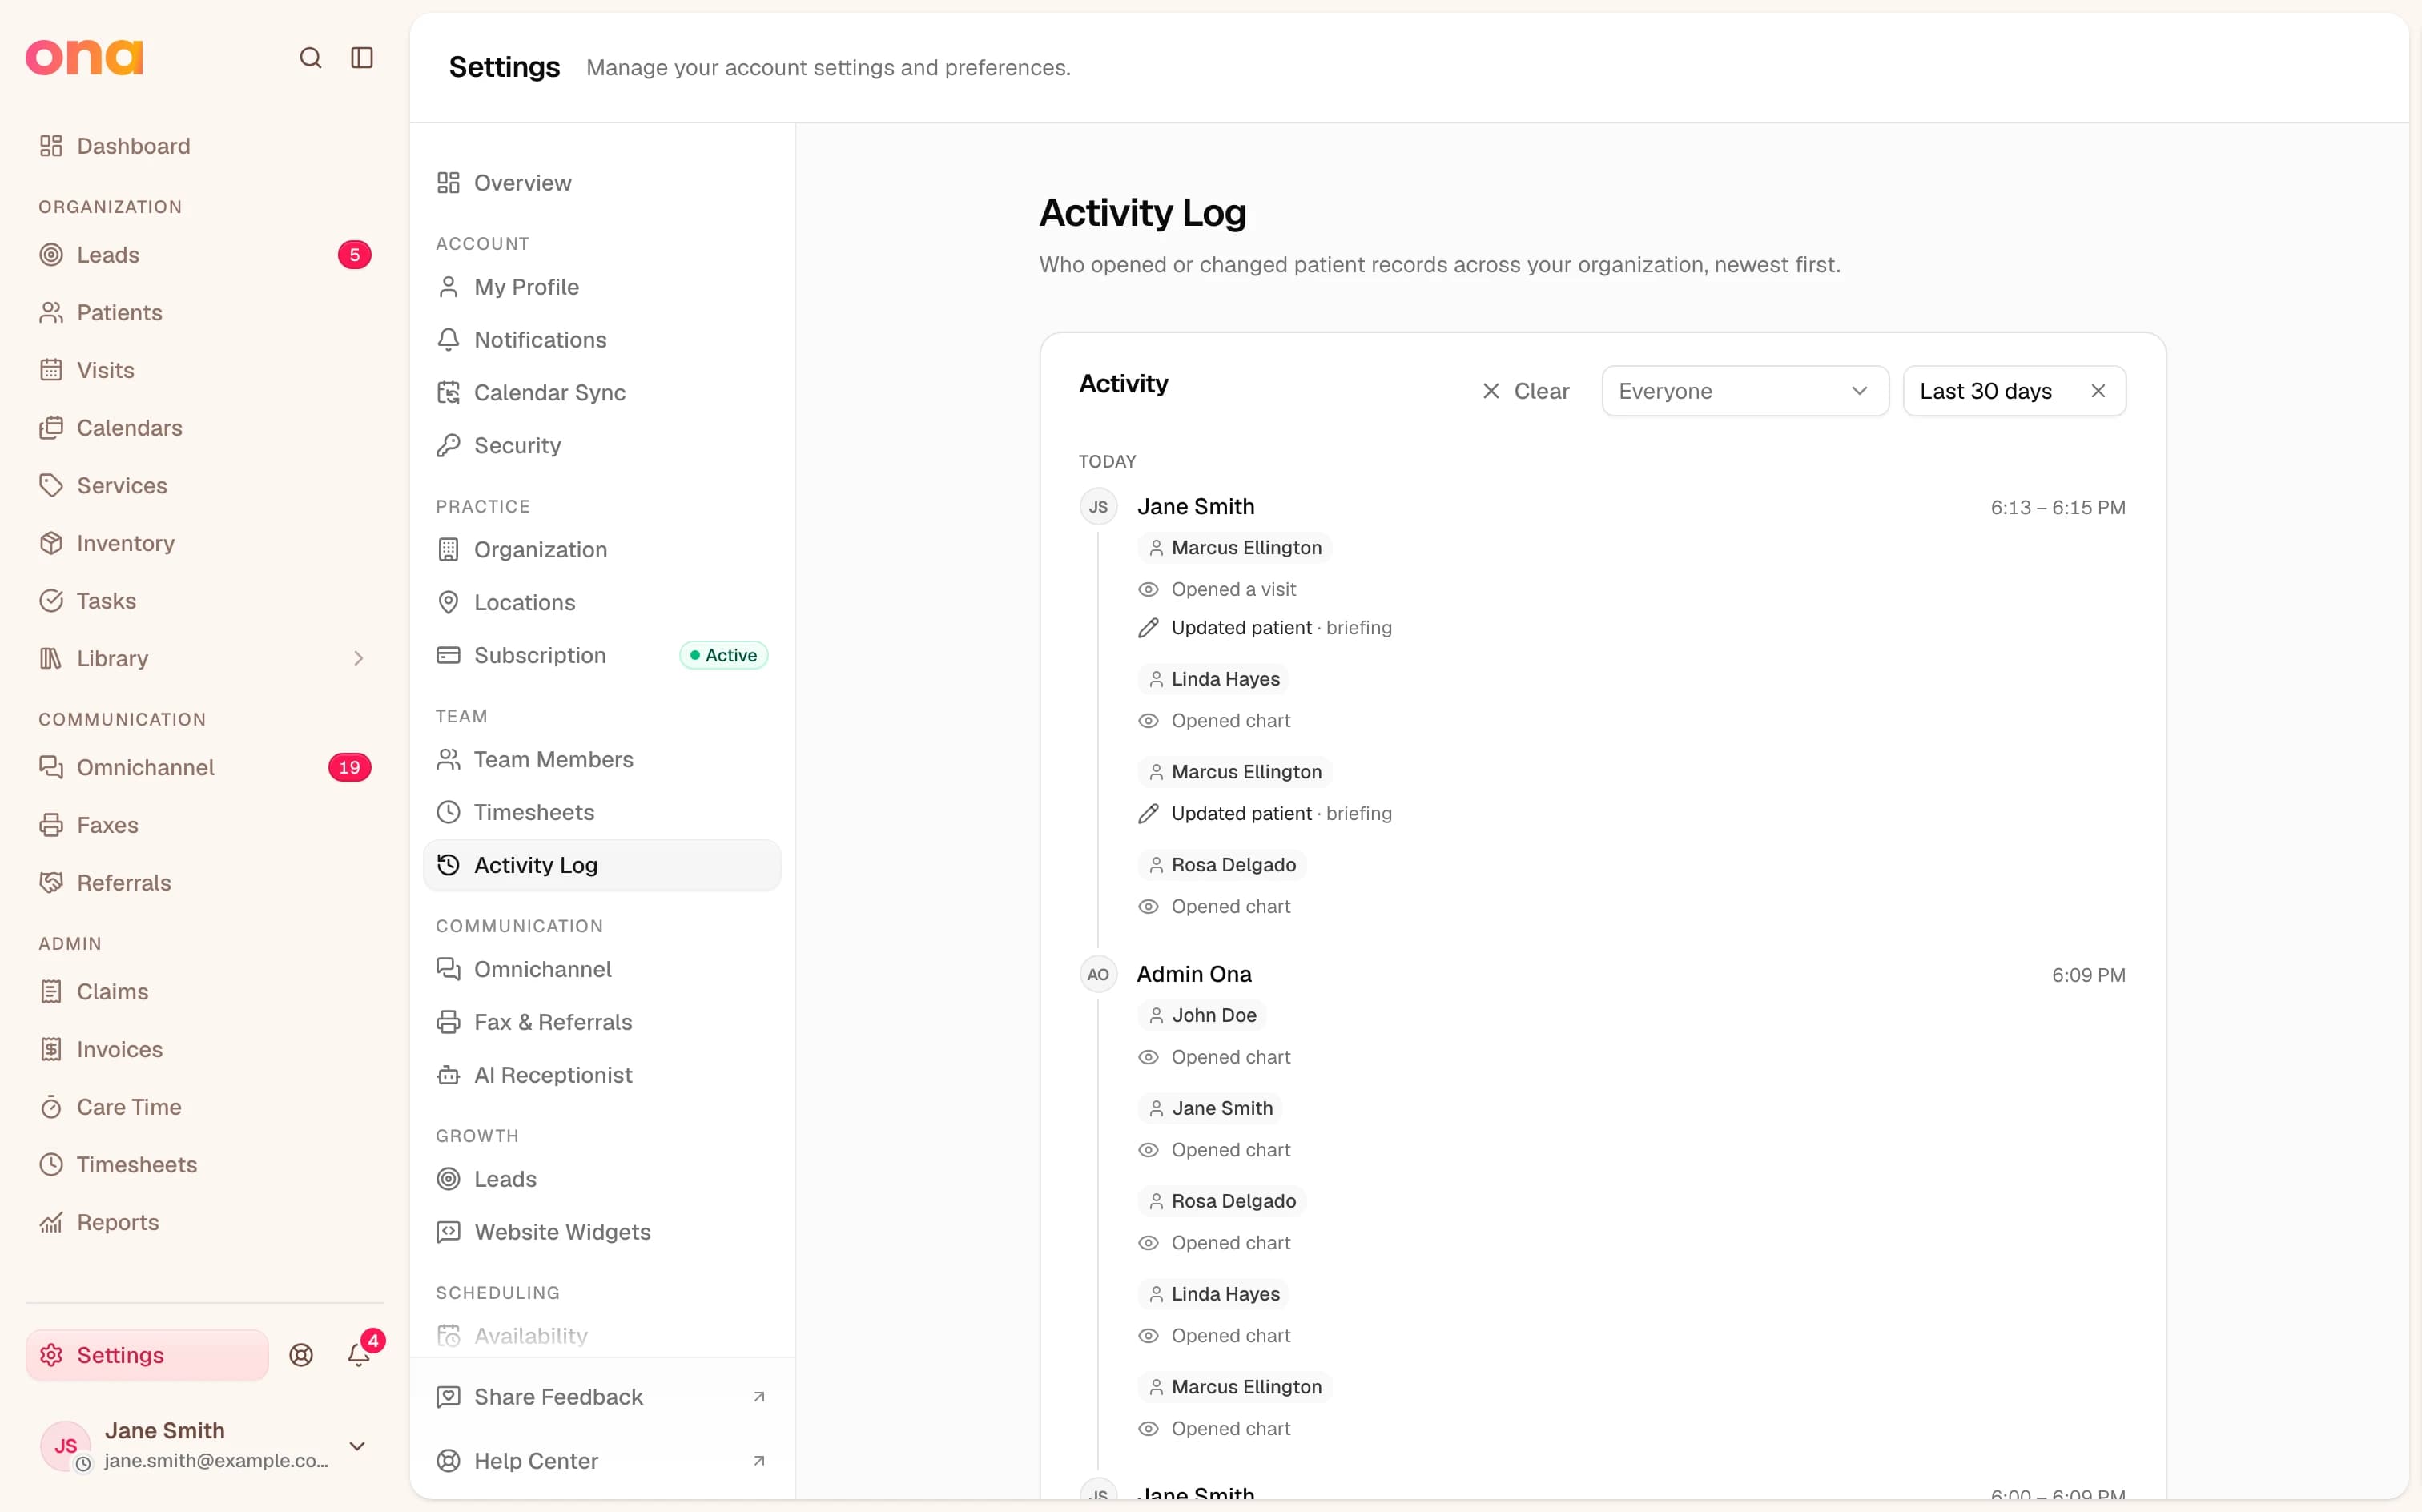
Task: Open Jane Smith patient chip under Admin Ona
Action: tap(1210, 1108)
